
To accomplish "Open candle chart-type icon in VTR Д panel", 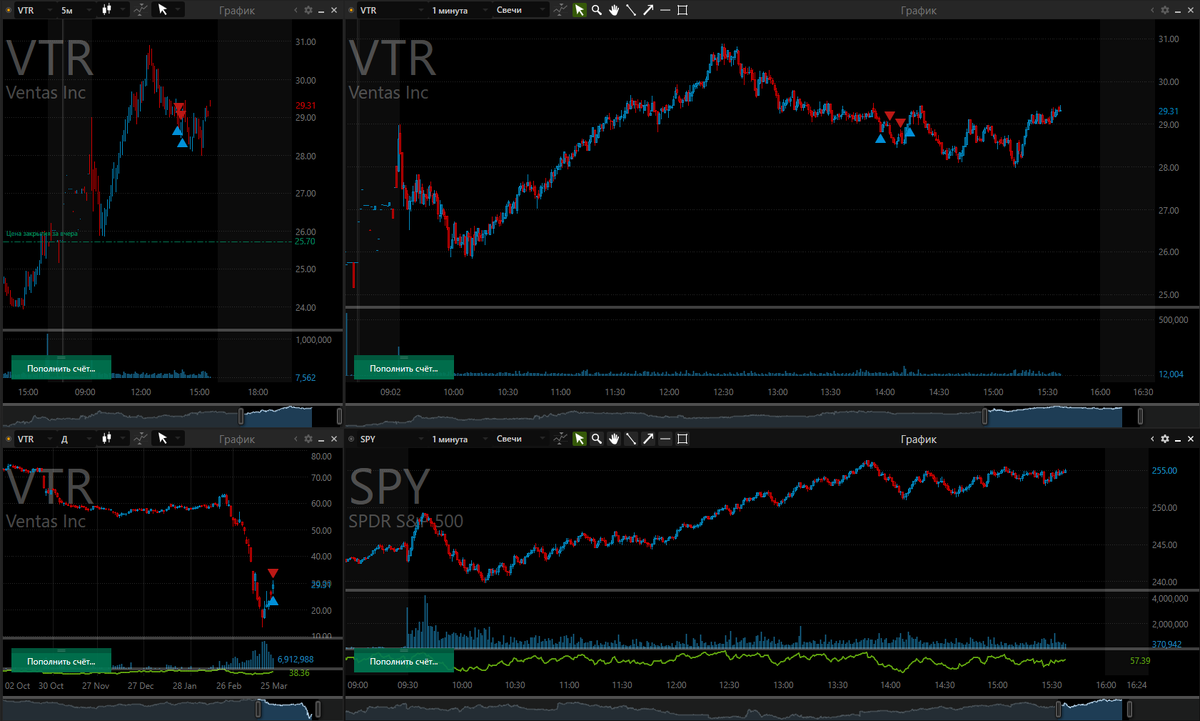I will 107,438.
